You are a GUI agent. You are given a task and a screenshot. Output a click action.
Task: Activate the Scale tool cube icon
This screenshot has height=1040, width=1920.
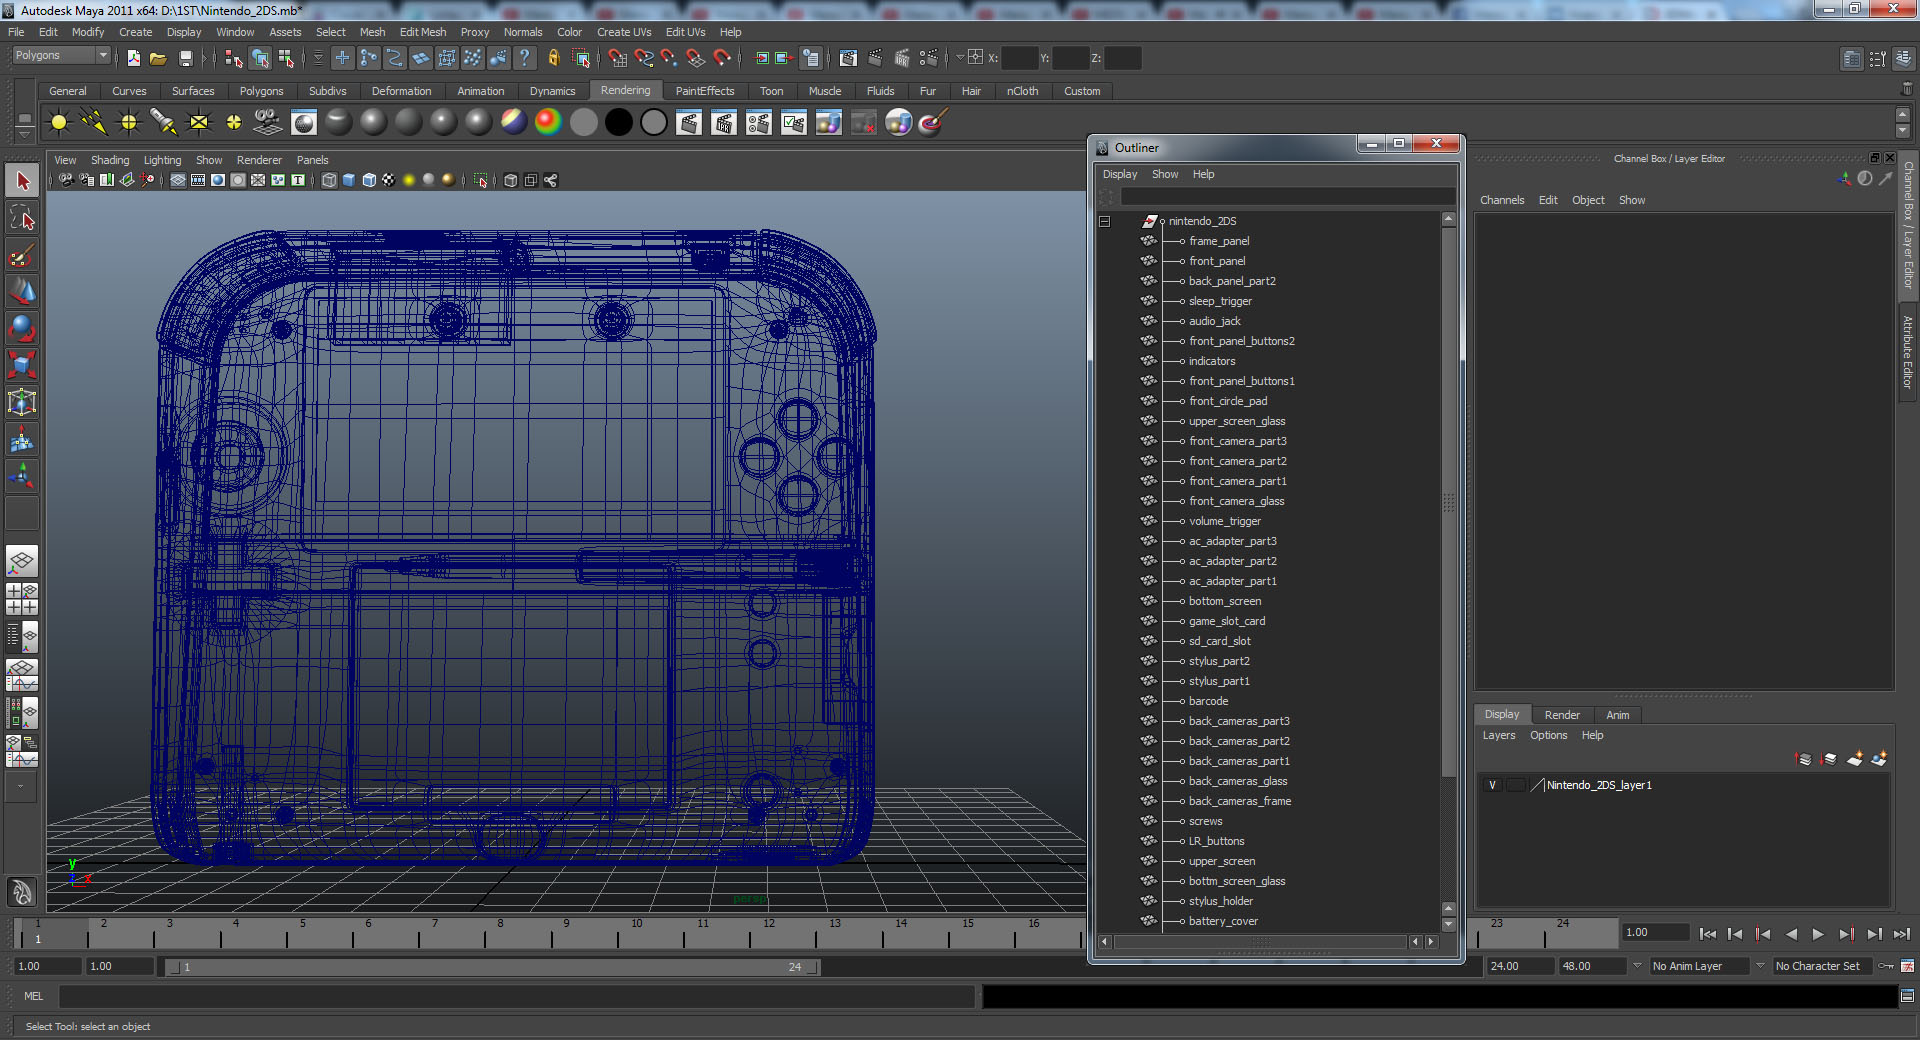tap(22, 365)
